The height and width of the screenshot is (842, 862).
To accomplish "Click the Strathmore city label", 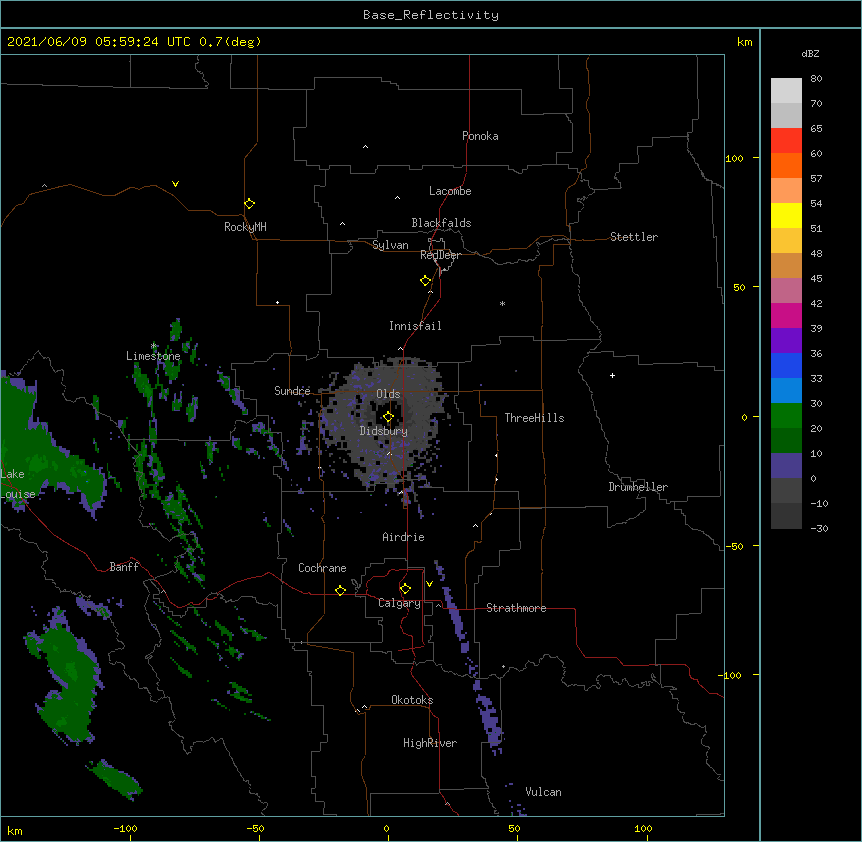I will pos(516,608).
